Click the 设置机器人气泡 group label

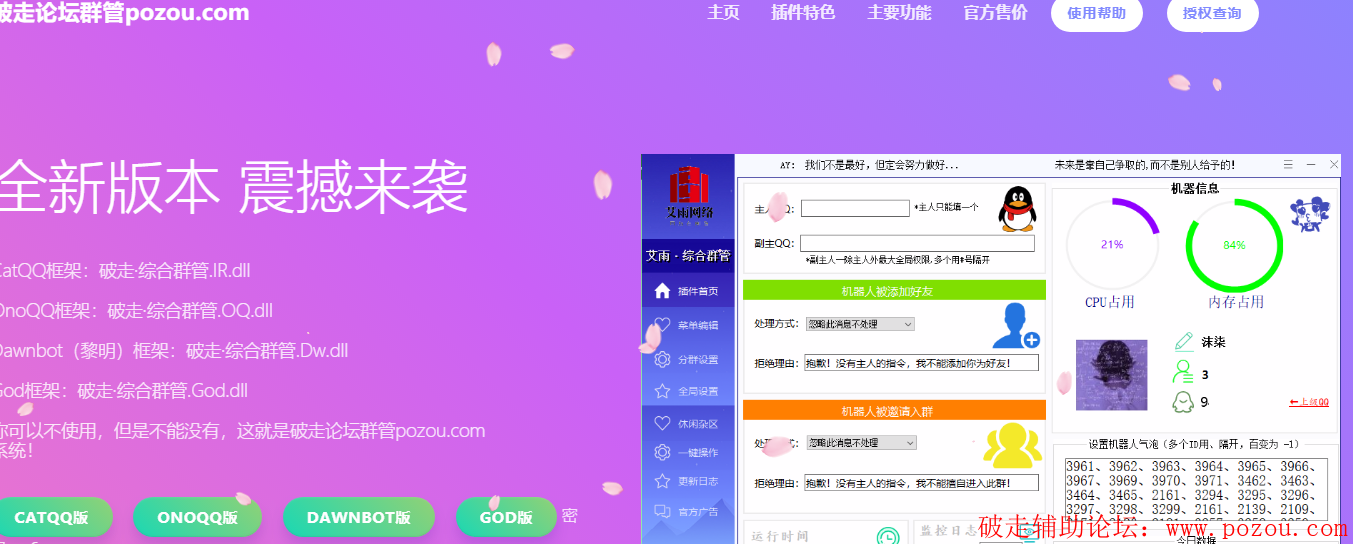[x=1195, y=444]
